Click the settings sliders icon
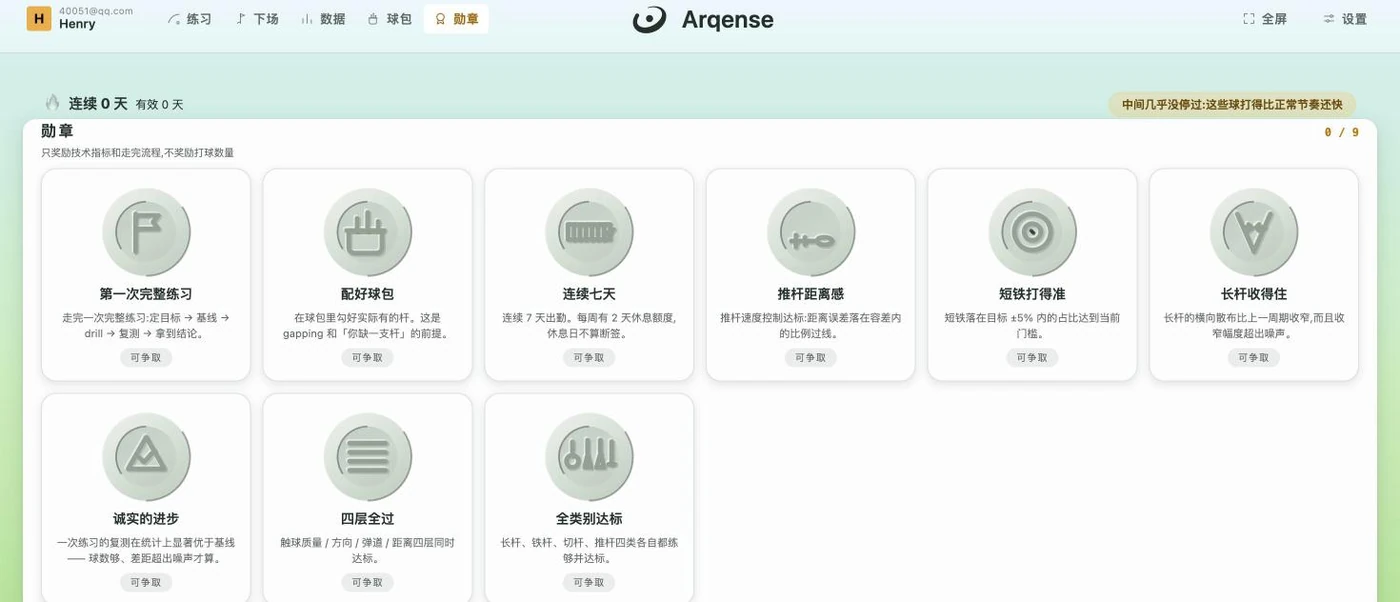This screenshot has width=1400, height=602. pyautogui.click(x=1329, y=19)
